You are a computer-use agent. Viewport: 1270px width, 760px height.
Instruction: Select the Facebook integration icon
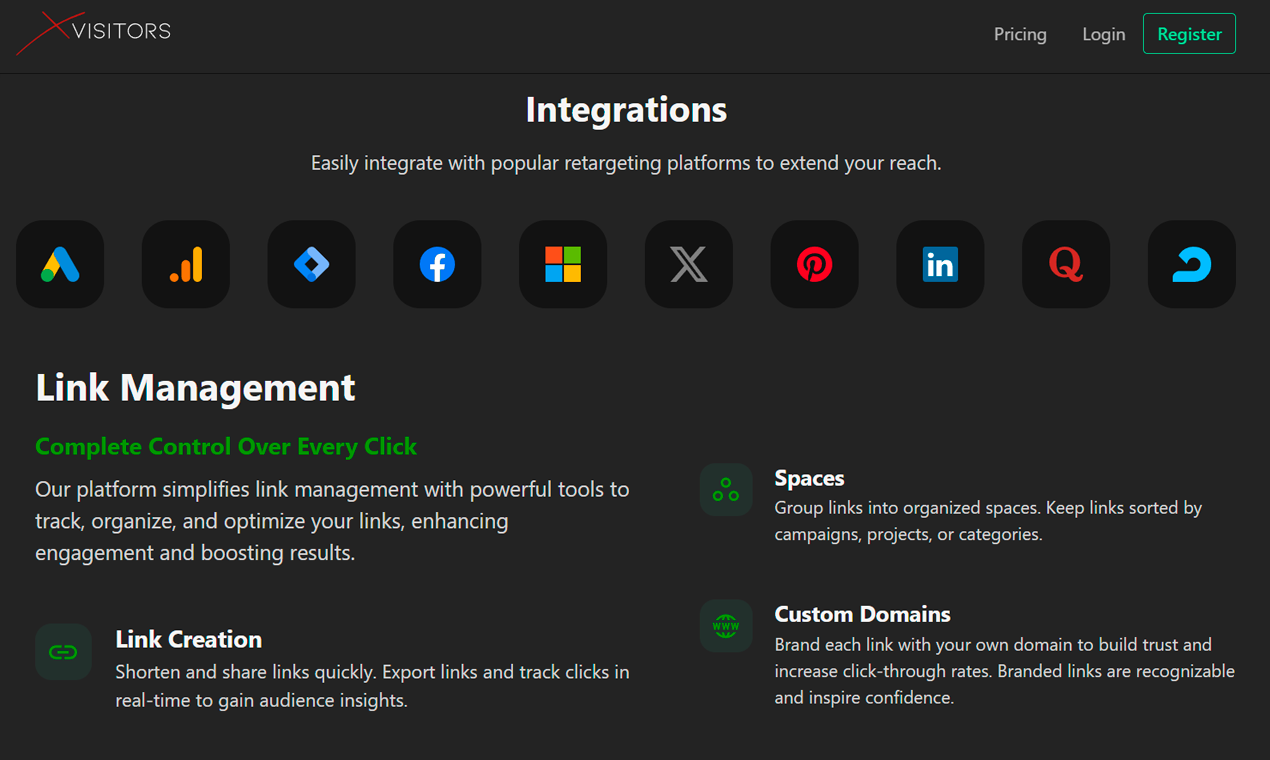pyautogui.click(x=437, y=264)
